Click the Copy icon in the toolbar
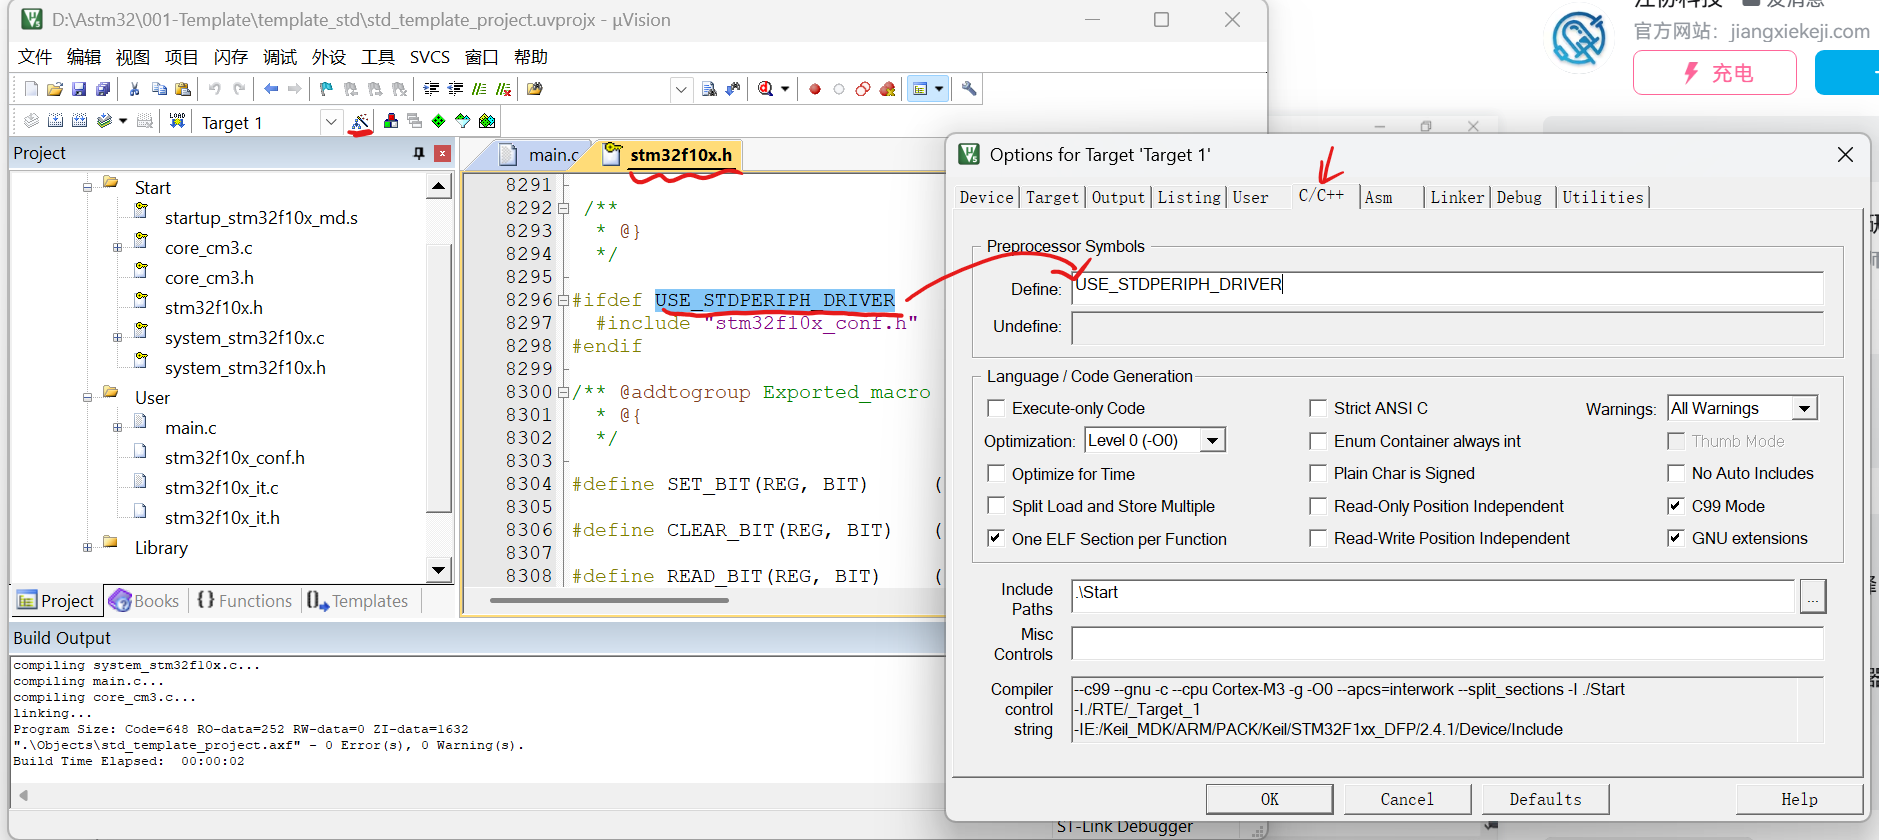The image size is (1879, 840). 159,89
